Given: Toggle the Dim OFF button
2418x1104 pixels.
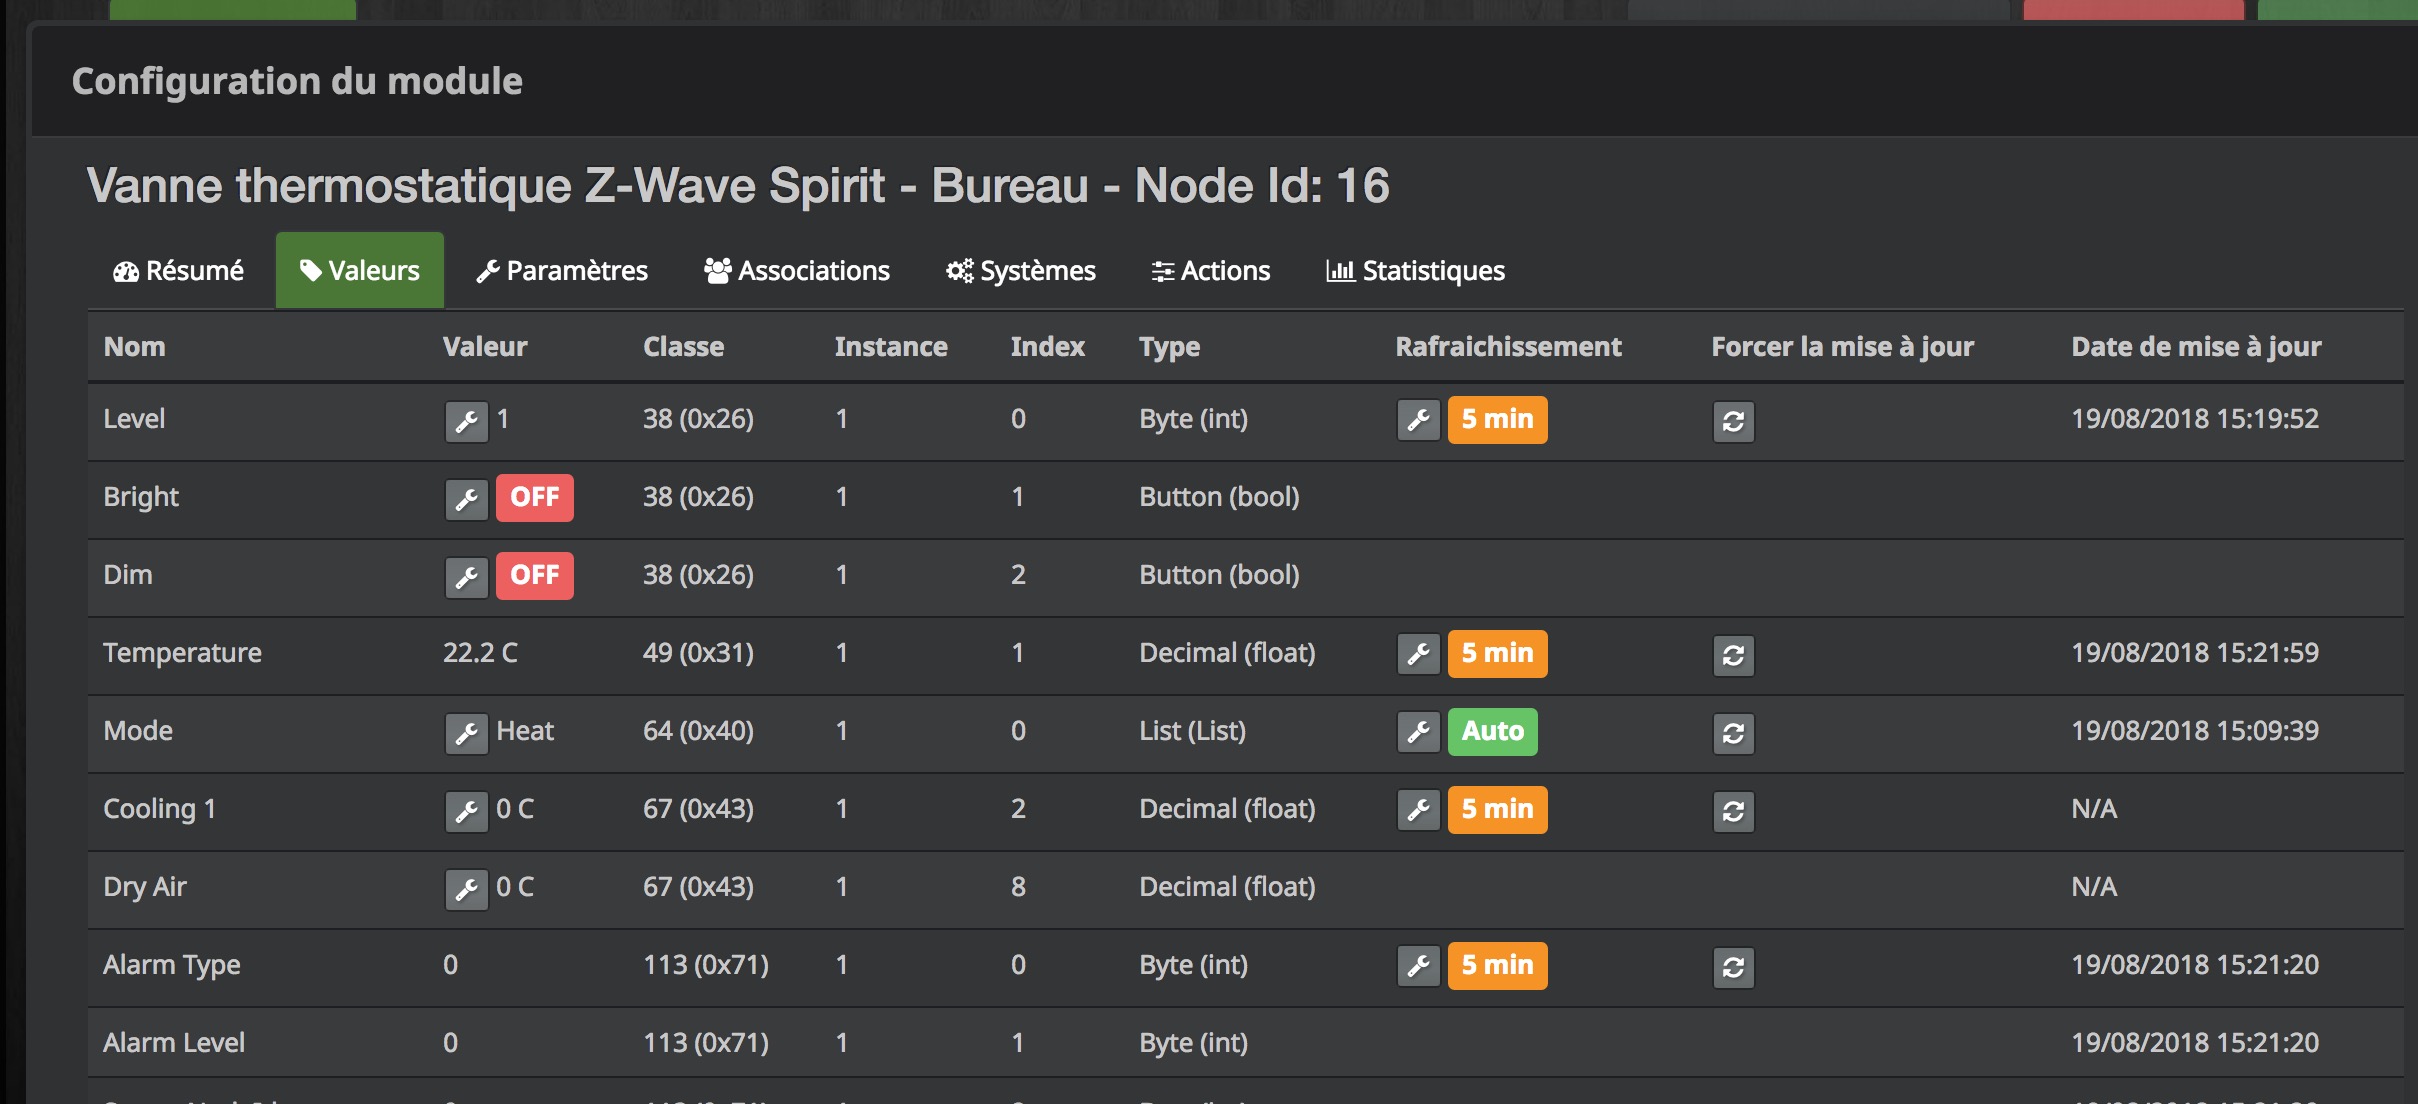Looking at the screenshot, I should [535, 575].
